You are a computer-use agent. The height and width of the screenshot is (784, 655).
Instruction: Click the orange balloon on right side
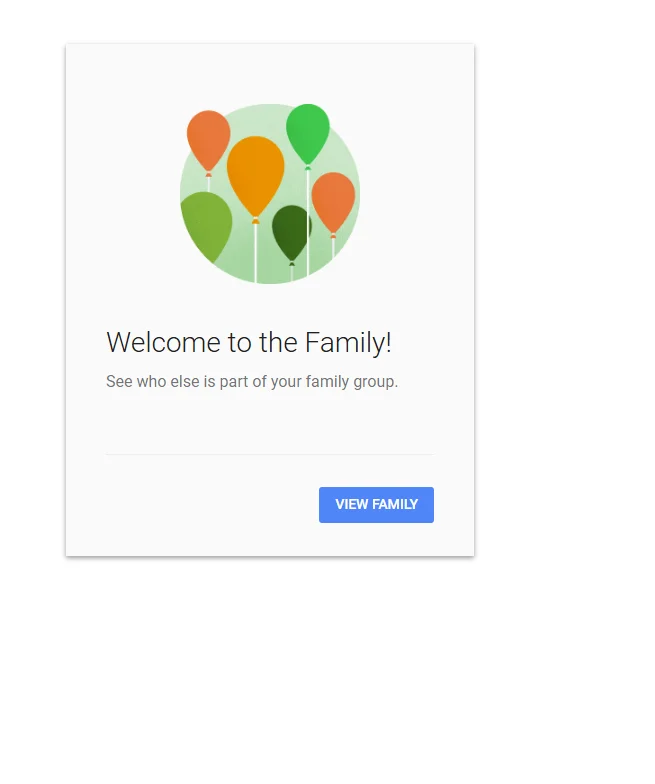point(333,202)
